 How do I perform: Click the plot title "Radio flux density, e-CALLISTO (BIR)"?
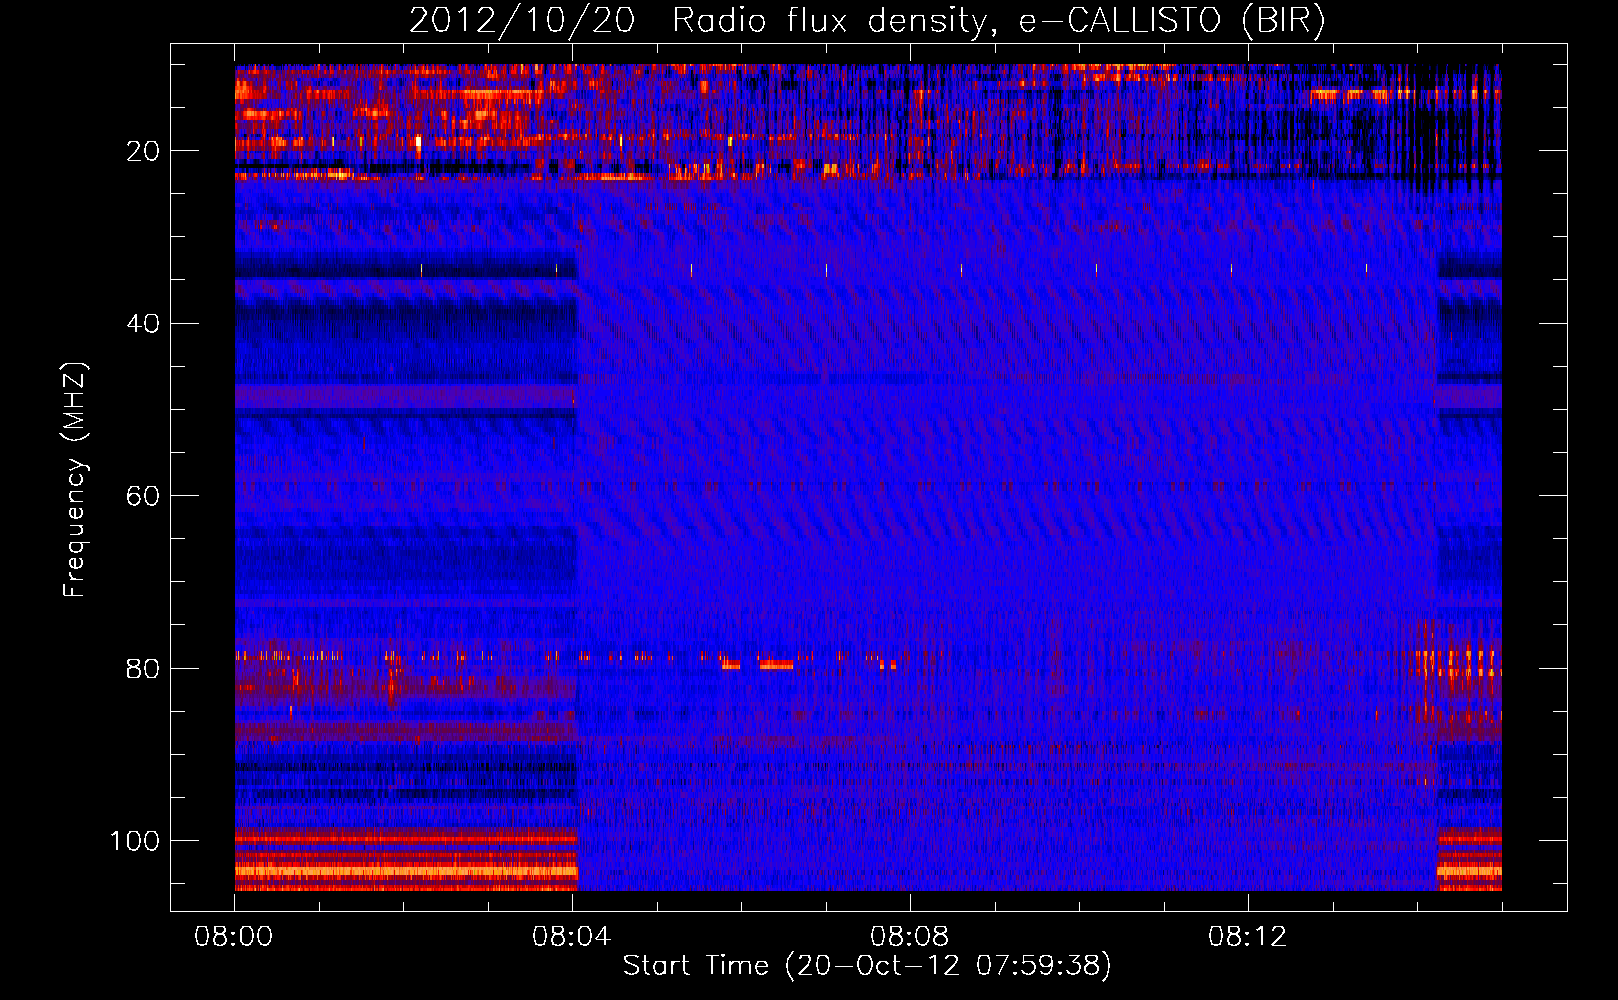998,20
